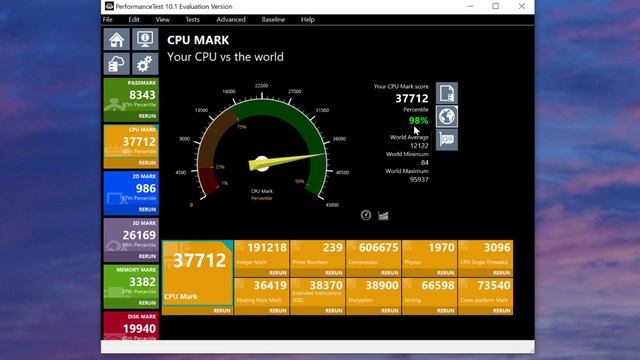Image resolution: width=640 pixels, height=360 pixels.
Task: Click the PerformanceTest title bar app icon
Action: pyautogui.click(x=109, y=6)
